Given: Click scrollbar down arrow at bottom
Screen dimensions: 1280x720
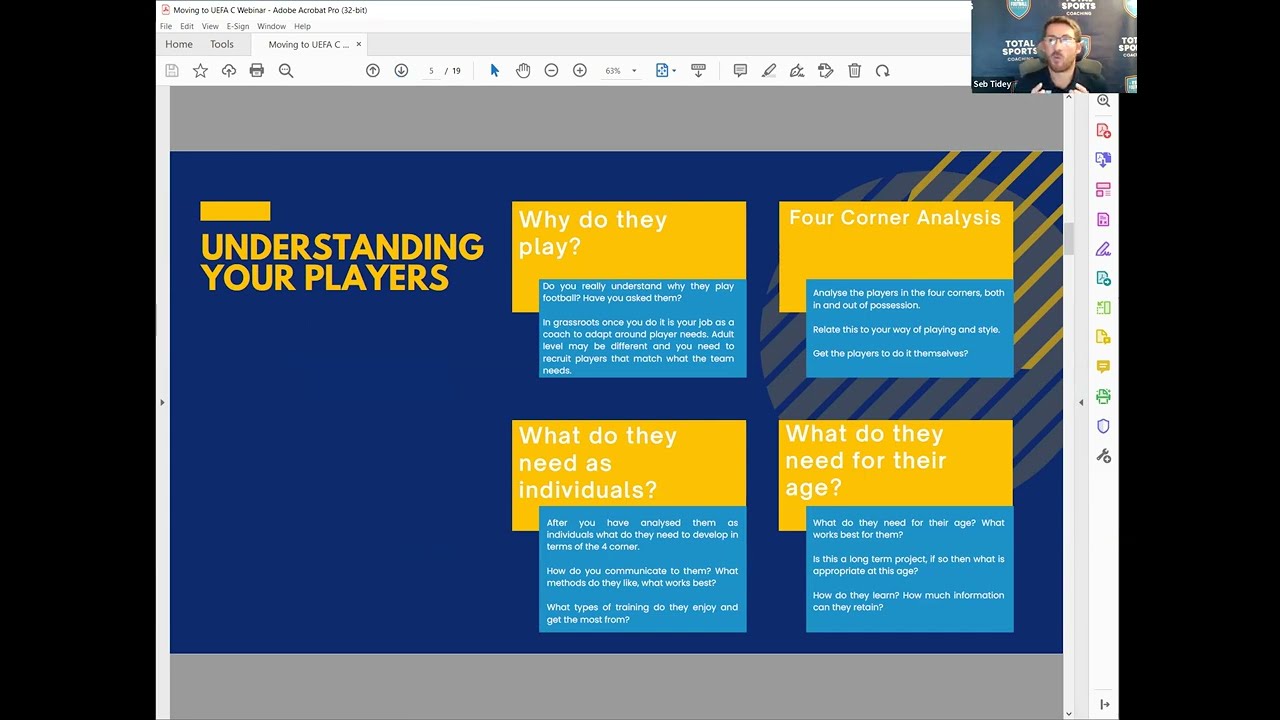Looking at the screenshot, I should [1068, 713].
